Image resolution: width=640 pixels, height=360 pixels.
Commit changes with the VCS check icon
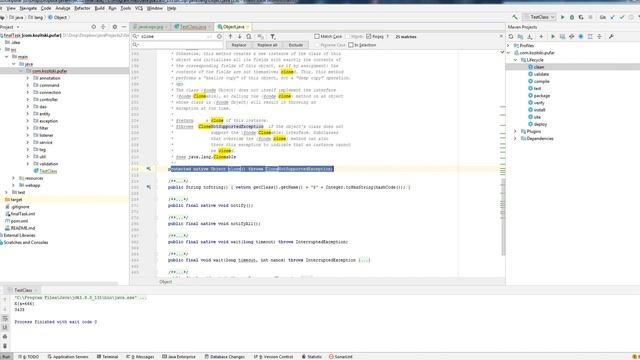coord(622,17)
